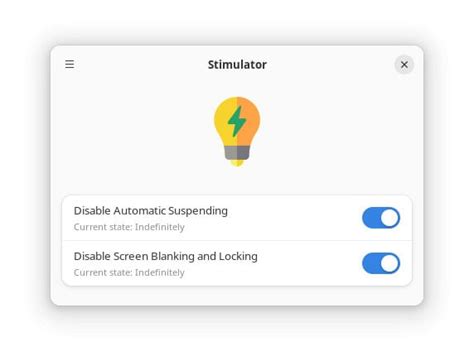
Task: Click "Current state: Indefinitely" under Automatic Suspending
Action: [x=129, y=227]
